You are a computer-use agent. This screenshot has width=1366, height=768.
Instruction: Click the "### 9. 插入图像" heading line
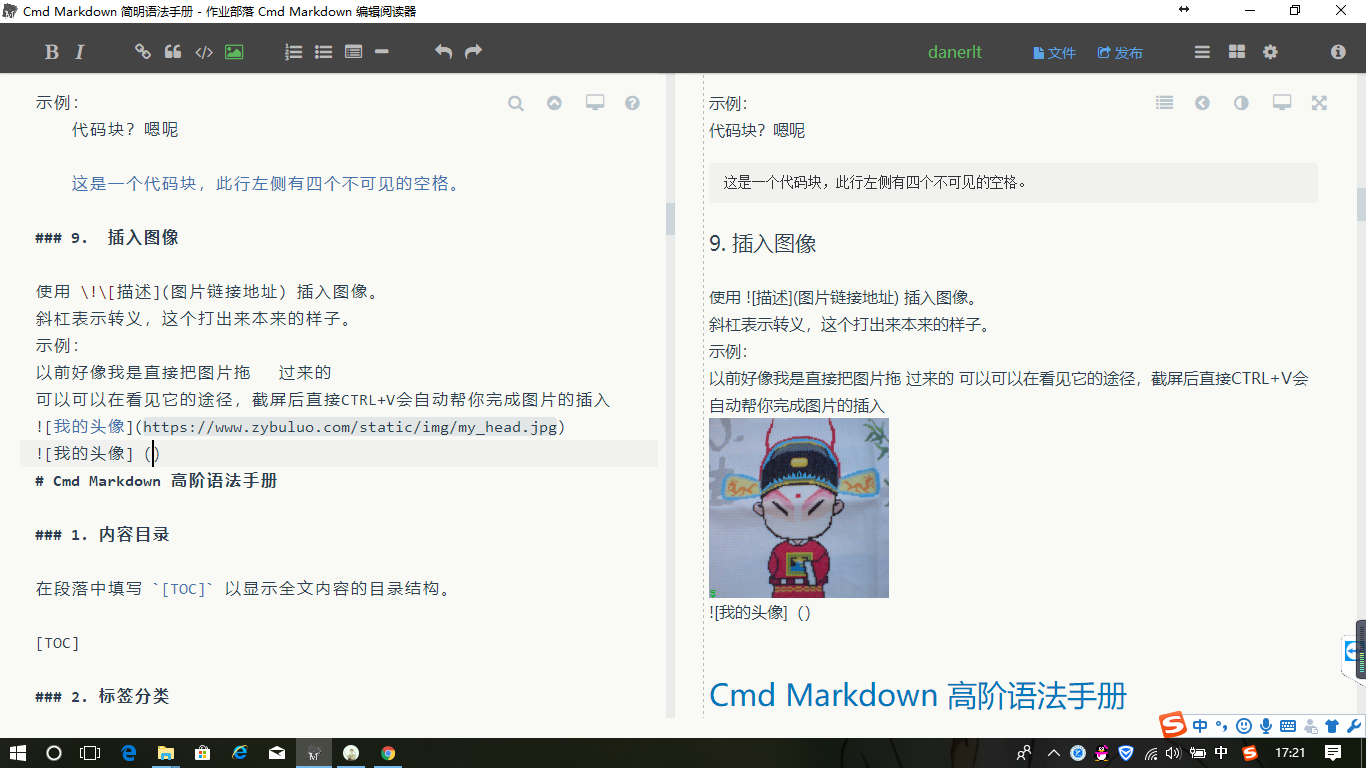coord(107,238)
